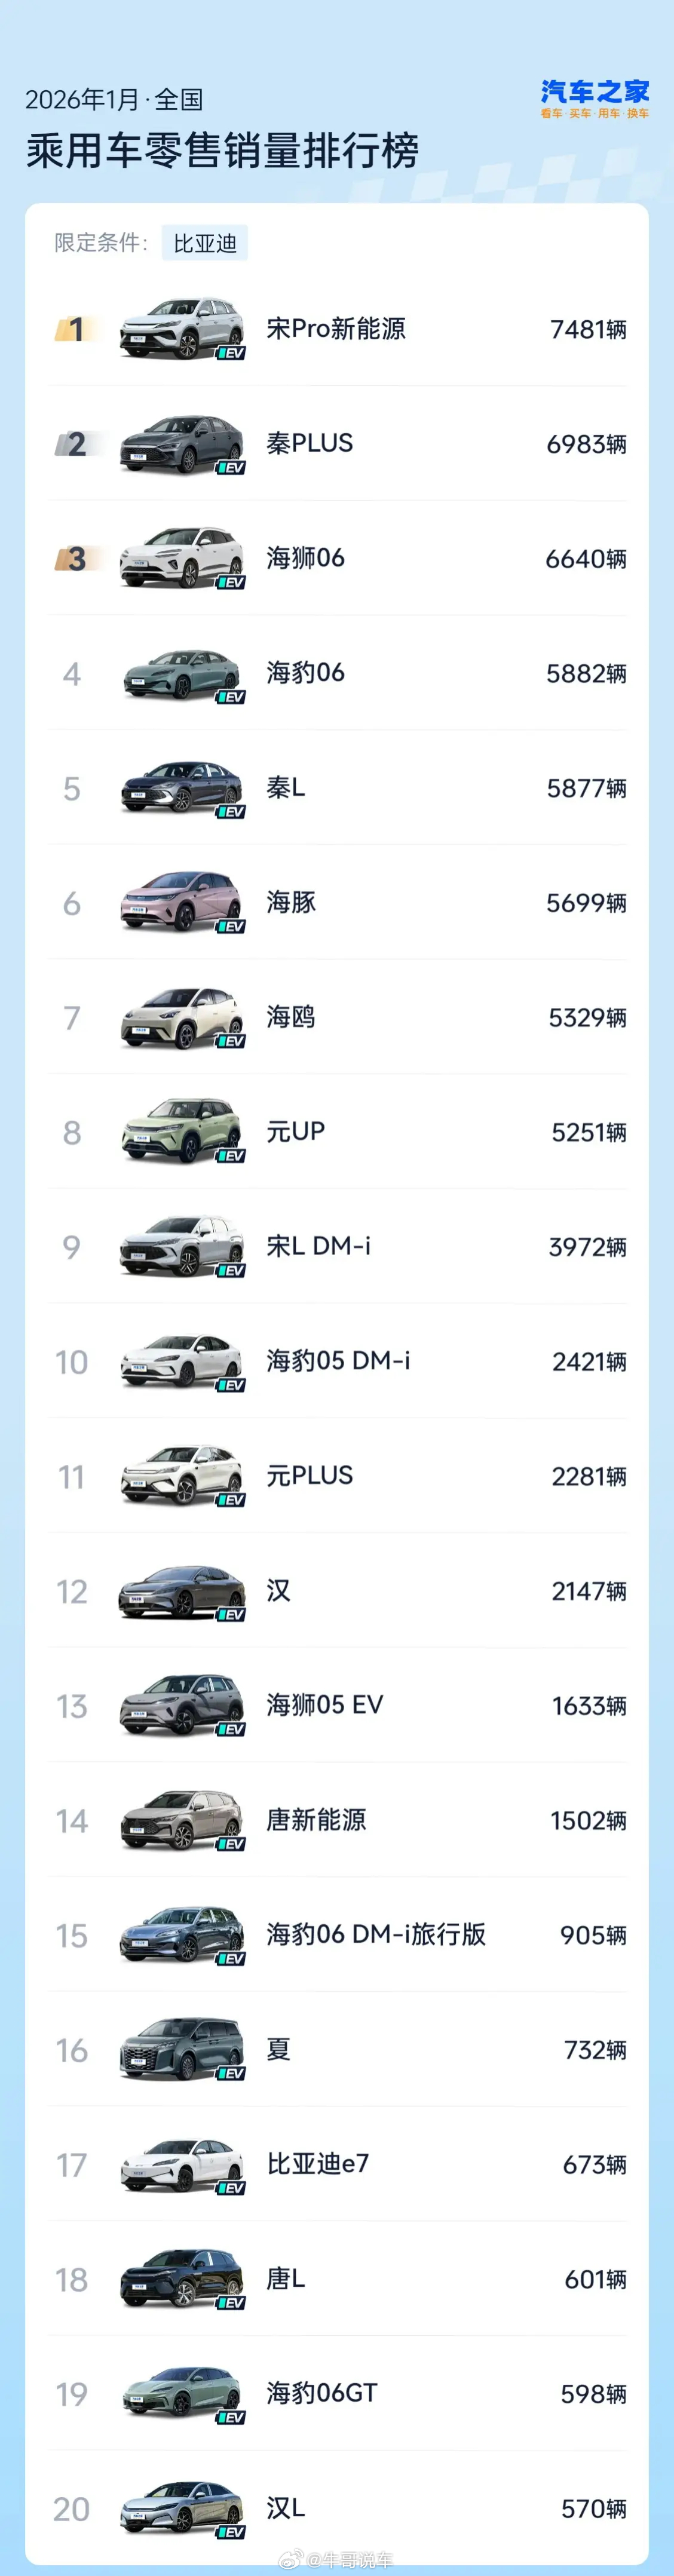Open the 海豹05 DM-i entry
This screenshot has height=2576, width=674.
click(x=337, y=1361)
